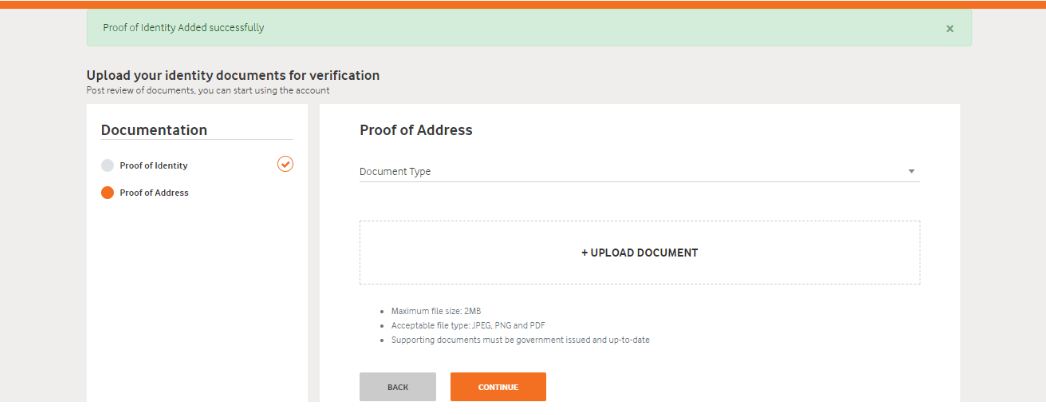This screenshot has width=1046, height=415.
Task: Click the green success notification banner text
Action: tap(183, 28)
